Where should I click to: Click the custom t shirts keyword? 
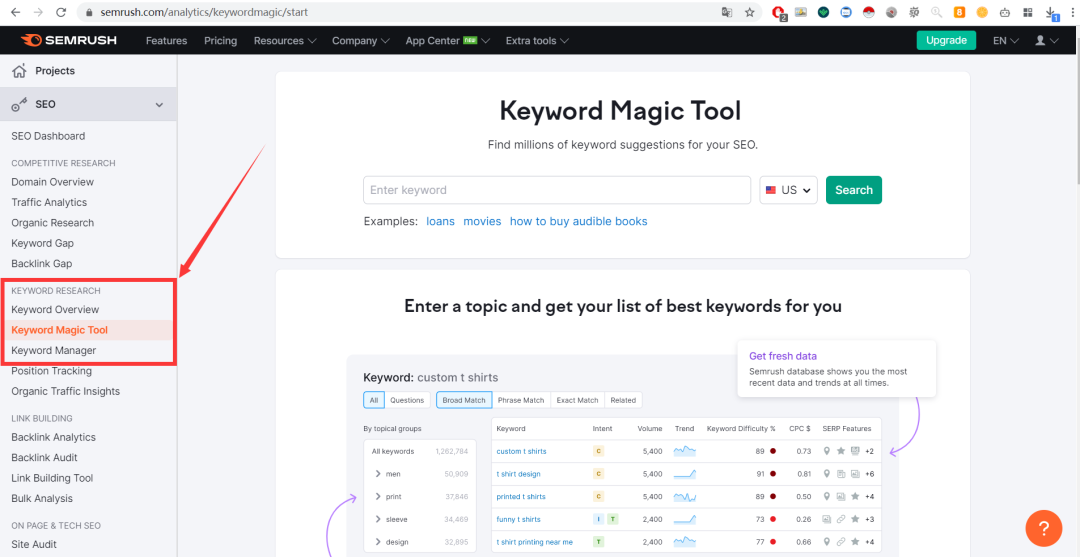coord(521,451)
